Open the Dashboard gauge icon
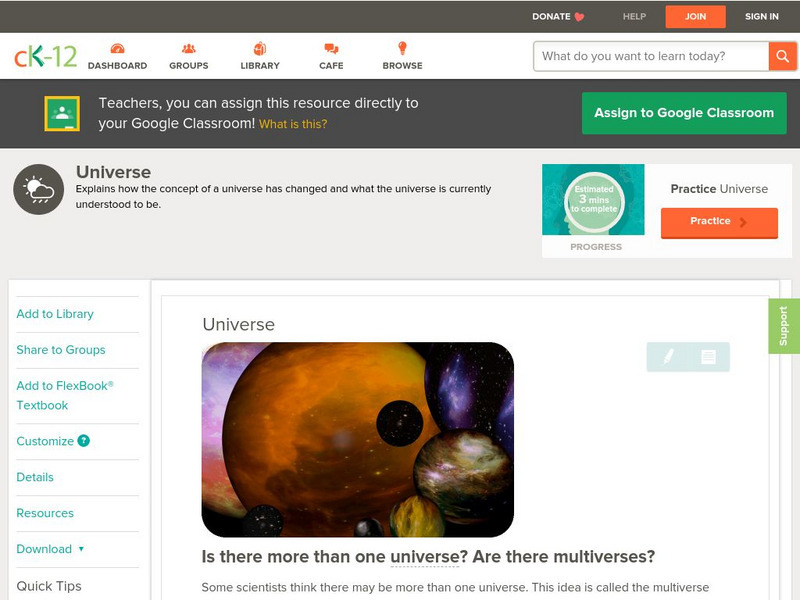Screen dimensions: 800x600 click(117, 48)
